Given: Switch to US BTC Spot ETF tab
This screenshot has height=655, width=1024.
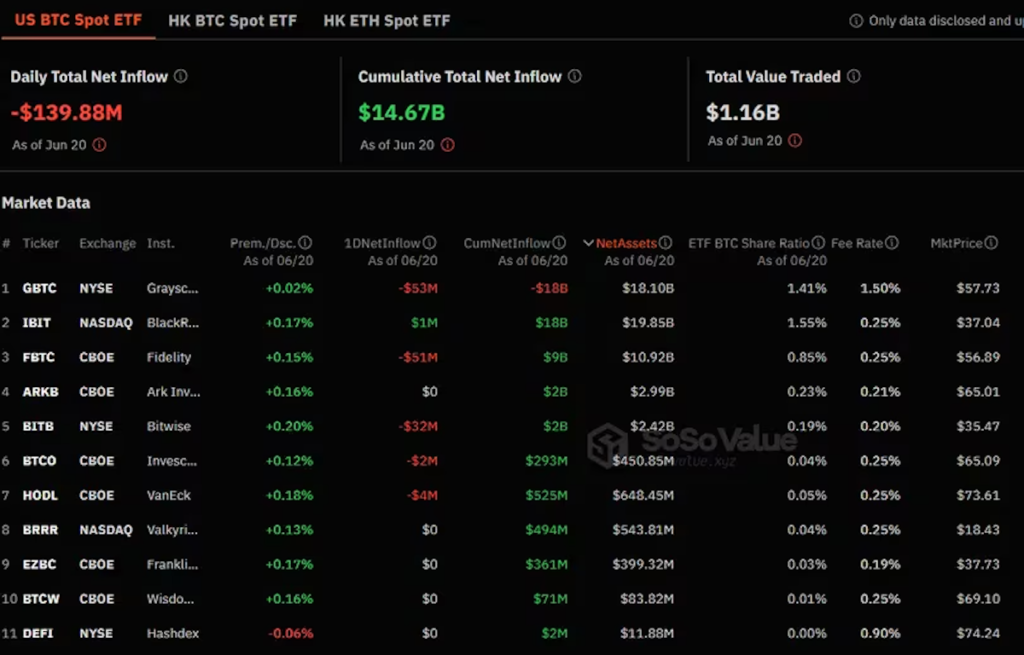Looking at the screenshot, I should click(78, 20).
